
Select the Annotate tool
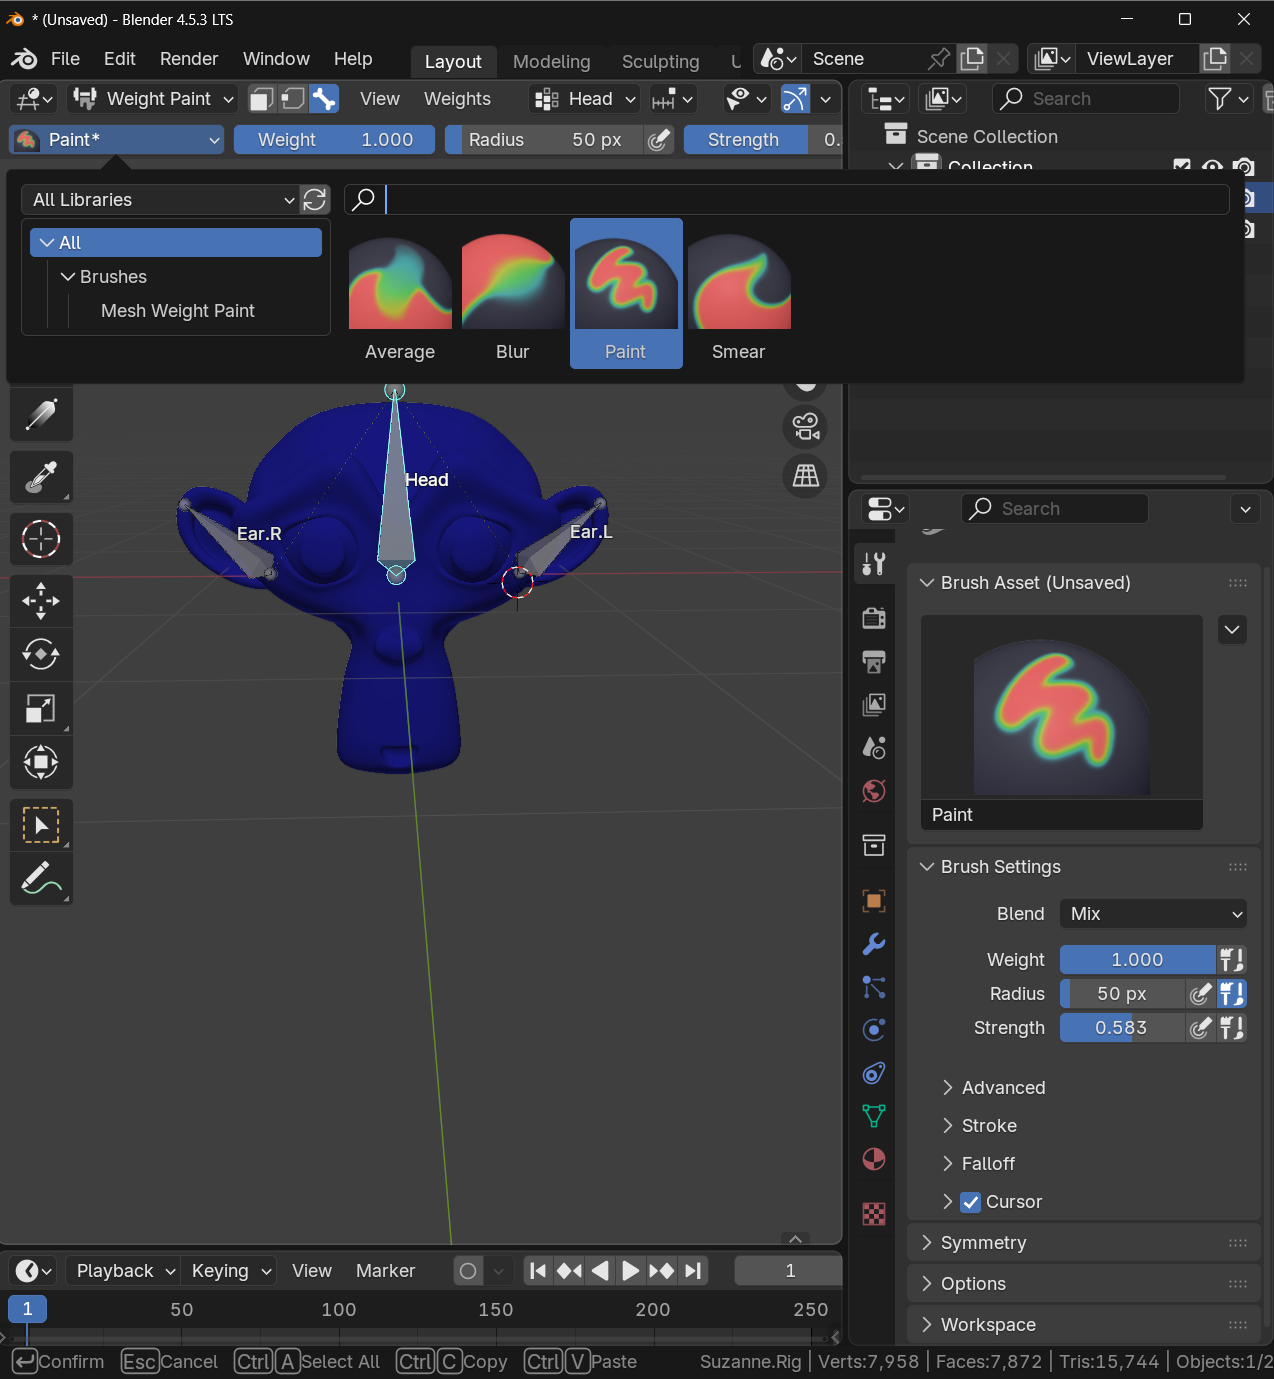(41, 879)
